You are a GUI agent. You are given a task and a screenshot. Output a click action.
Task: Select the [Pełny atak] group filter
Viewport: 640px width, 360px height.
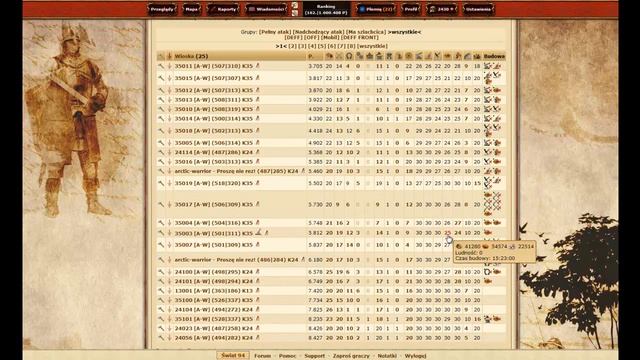click(275, 32)
